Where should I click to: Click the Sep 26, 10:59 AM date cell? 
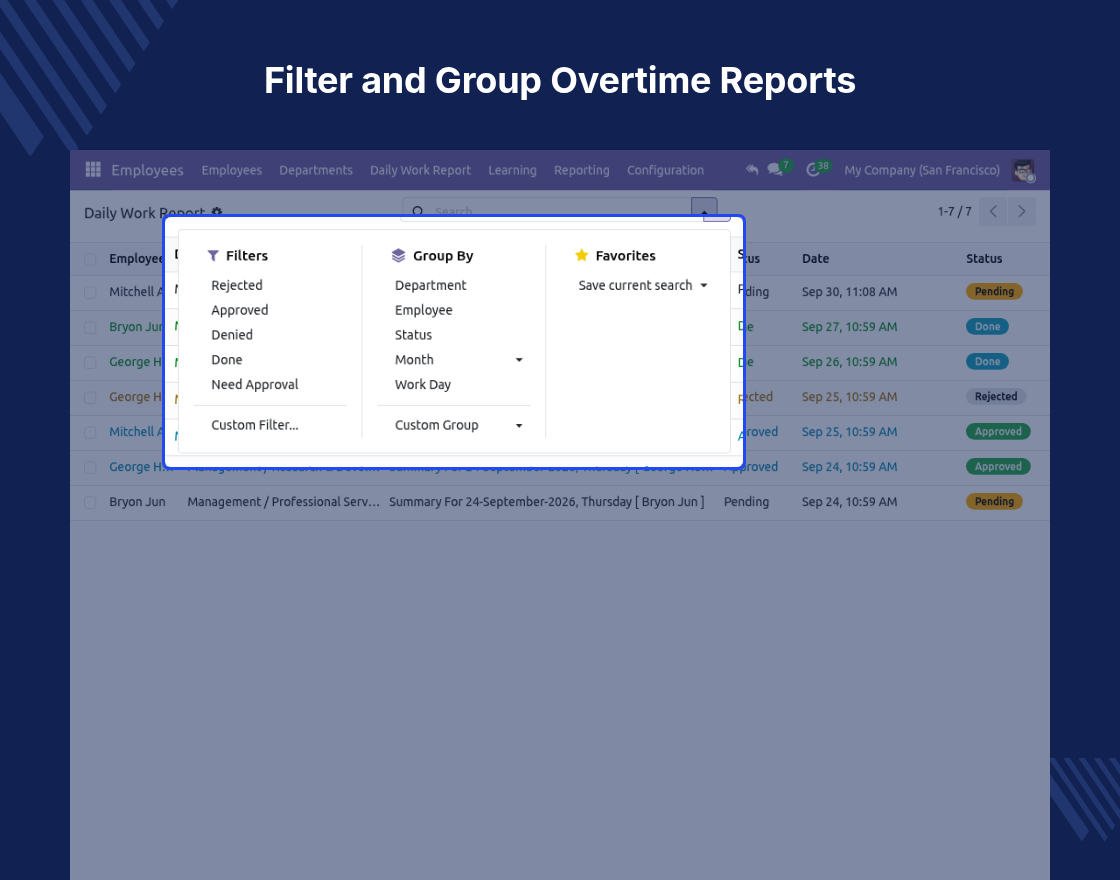click(849, 361)
